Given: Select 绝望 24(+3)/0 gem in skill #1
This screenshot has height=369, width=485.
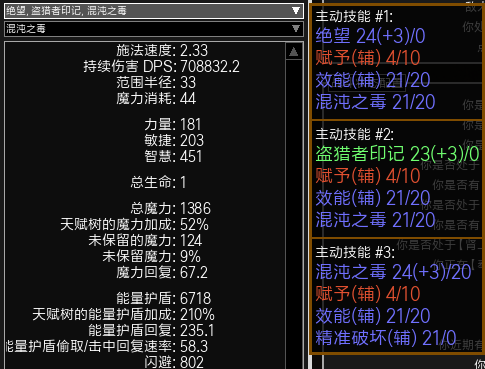Looking at the screenshot, I should 370,36.
